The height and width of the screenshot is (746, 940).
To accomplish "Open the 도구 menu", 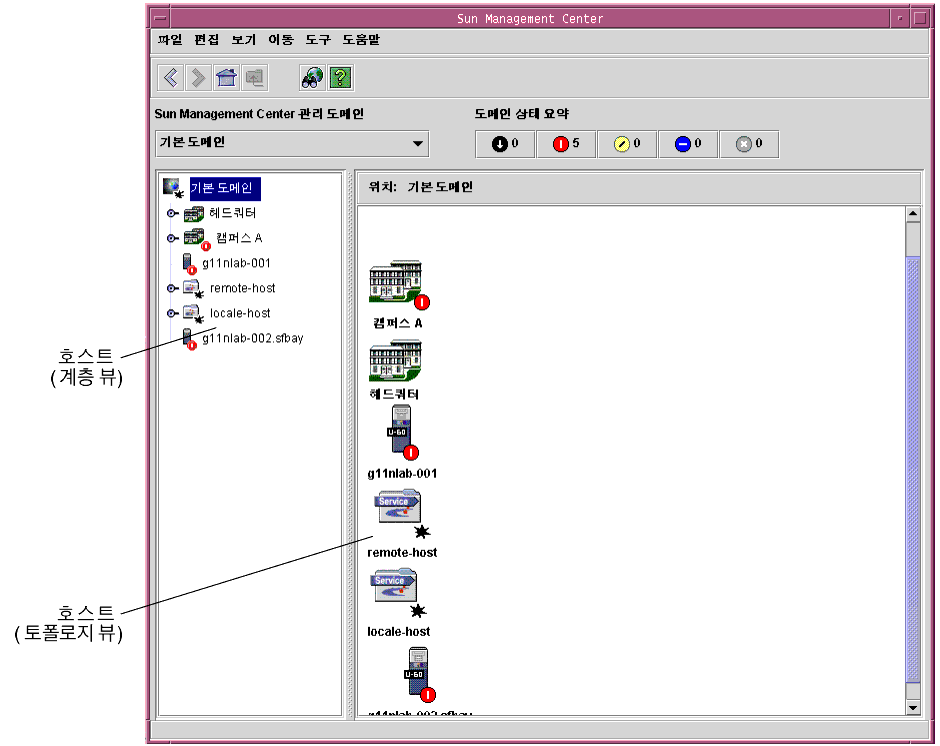I will pos(318,40).
